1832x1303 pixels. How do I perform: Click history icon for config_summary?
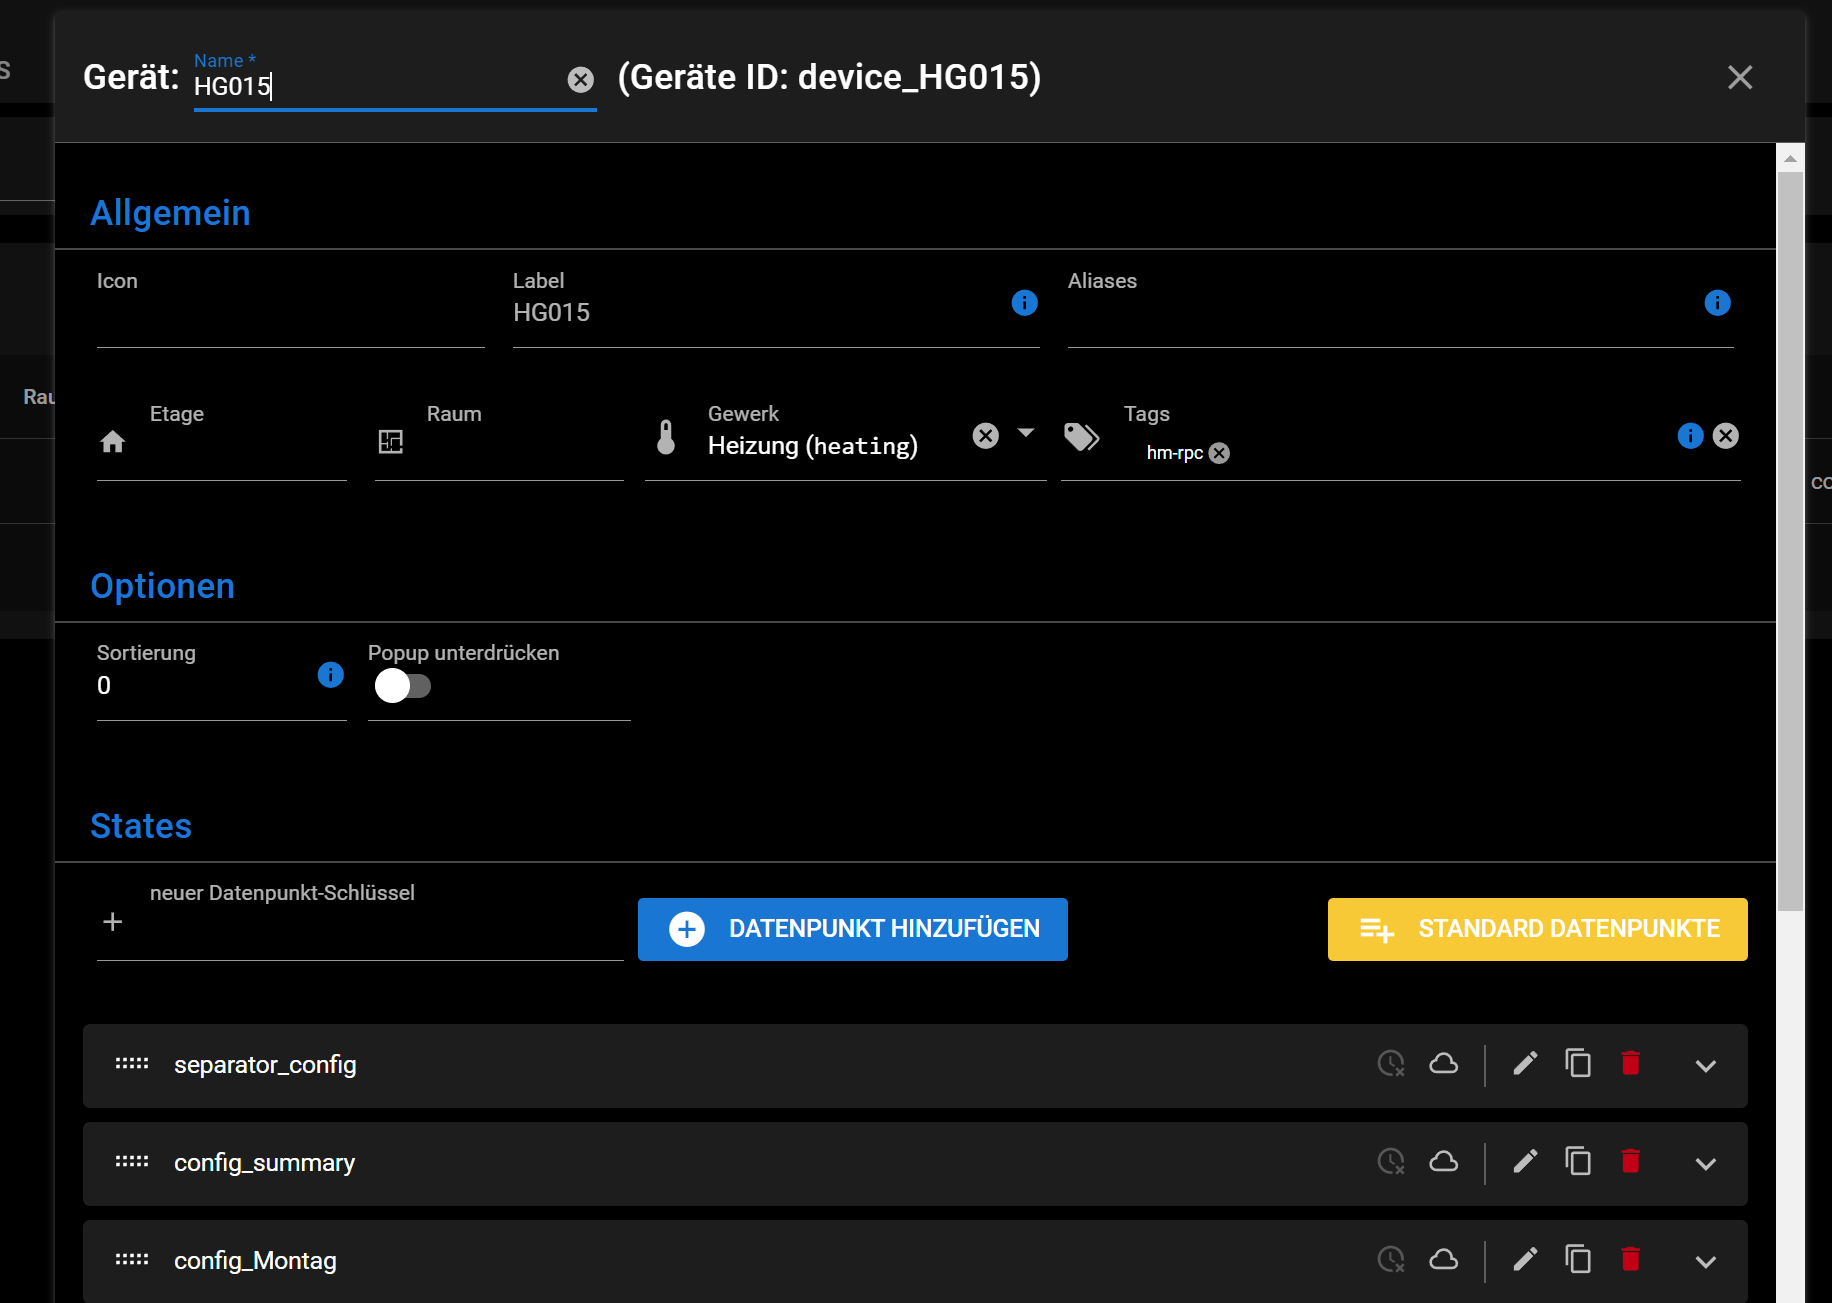click(1391, 1161)
